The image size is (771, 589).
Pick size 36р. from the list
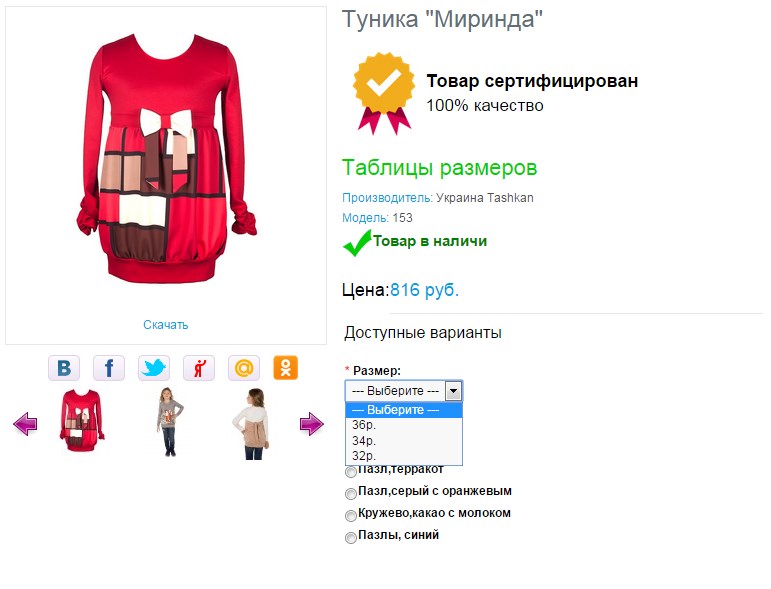pos(404,425)
